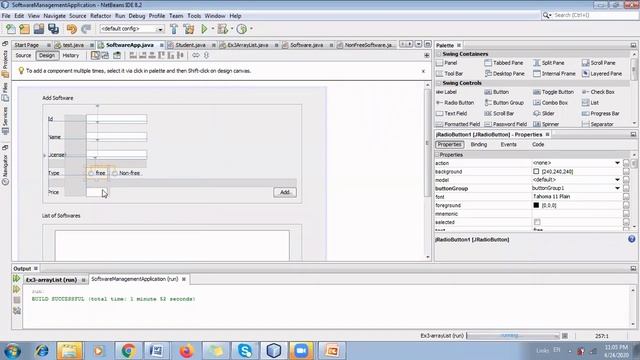Switch to the Source view button
Viewport: 640px width, 360px height.
[23, 56]
